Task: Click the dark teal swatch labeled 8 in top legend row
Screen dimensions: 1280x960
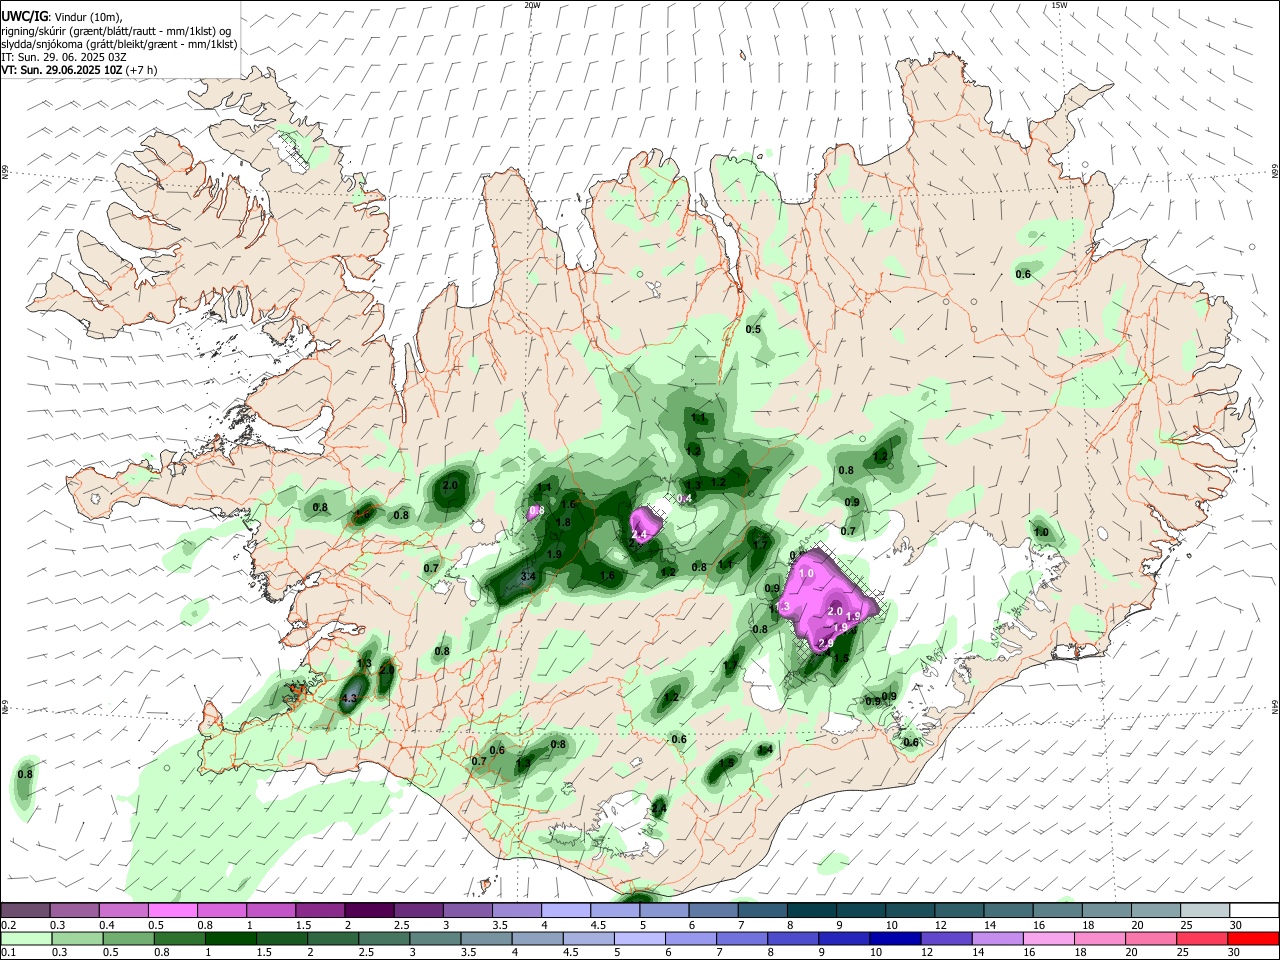Action: 811,910
